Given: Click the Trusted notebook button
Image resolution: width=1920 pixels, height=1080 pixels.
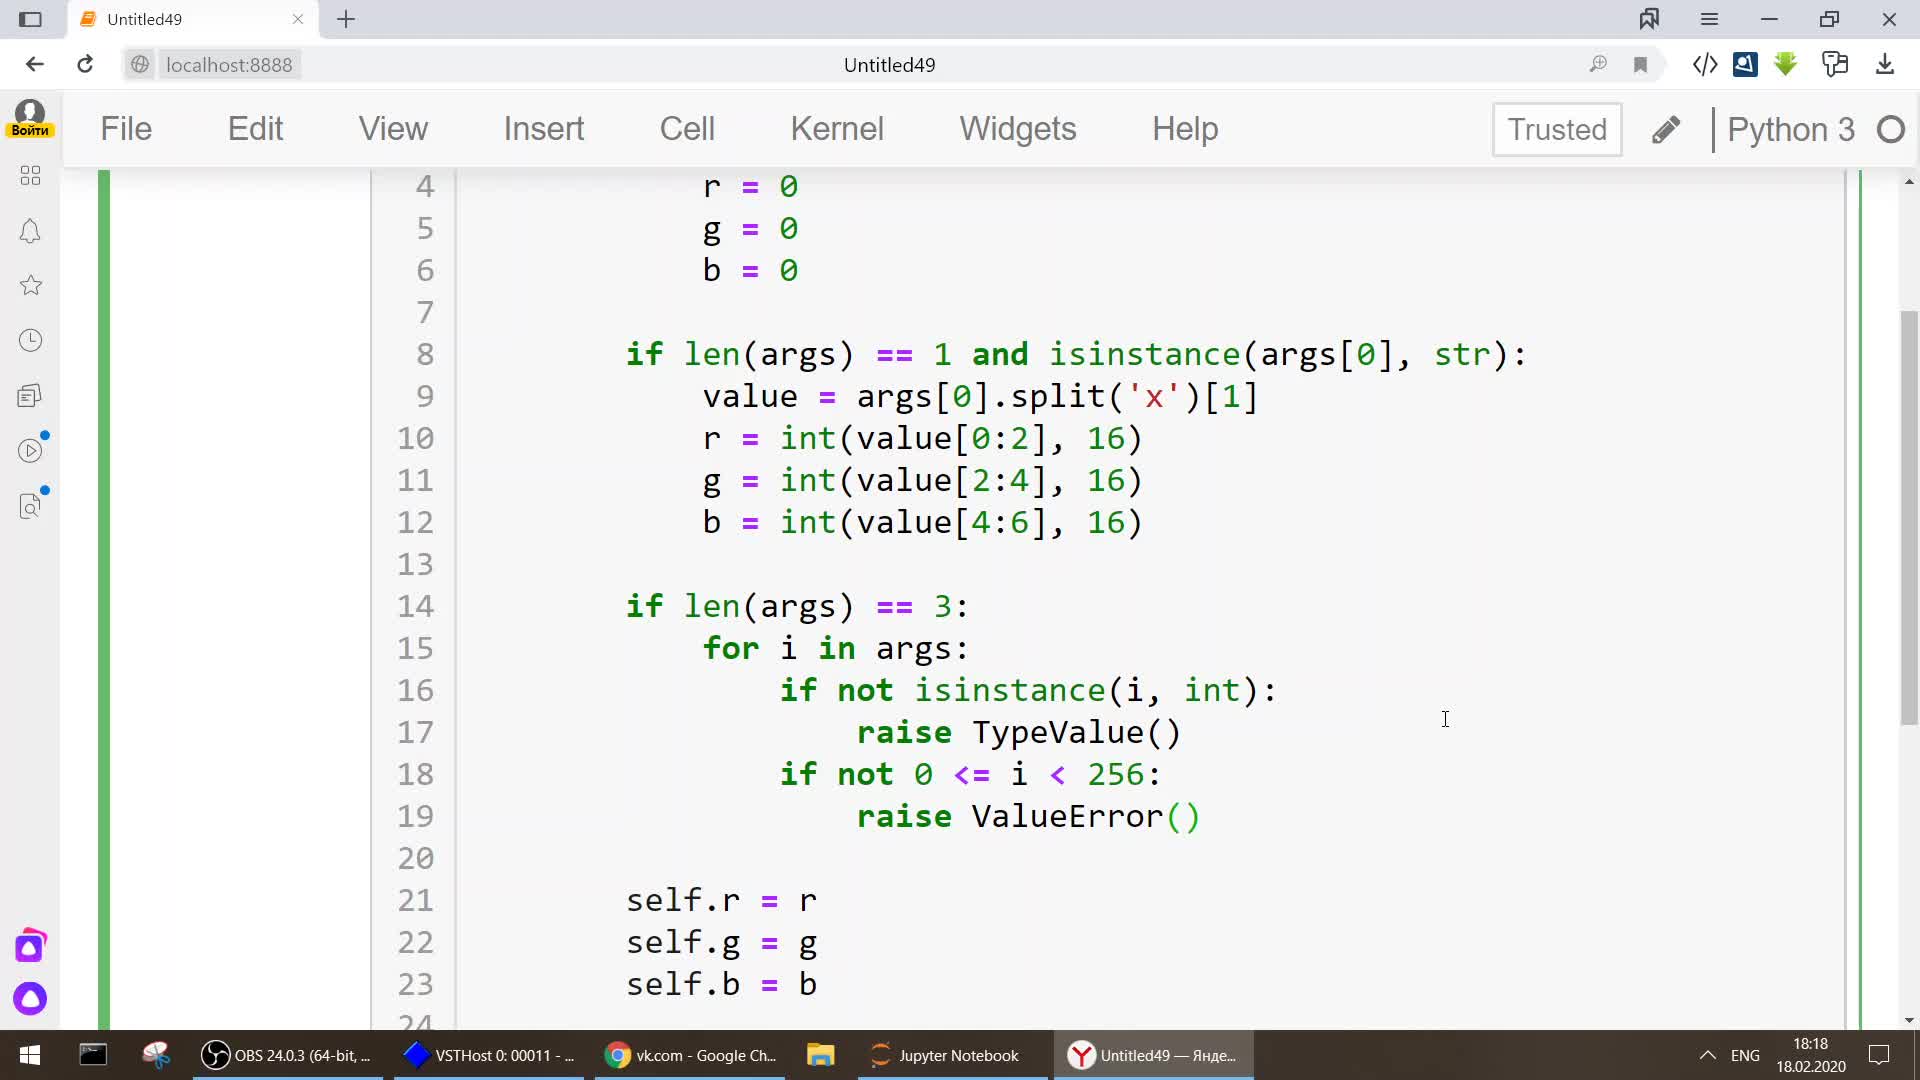Looking at the screenshot, I should [1557, 130].
